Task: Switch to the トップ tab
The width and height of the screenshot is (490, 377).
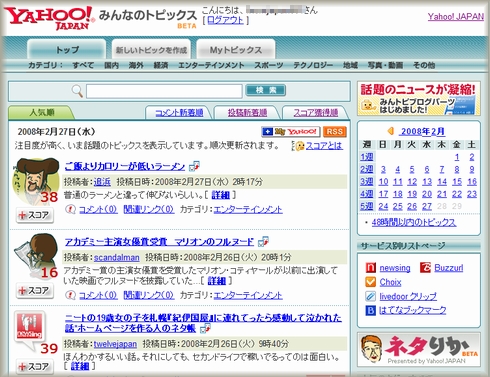Action: pyautogui.click(x=67, y=50)
